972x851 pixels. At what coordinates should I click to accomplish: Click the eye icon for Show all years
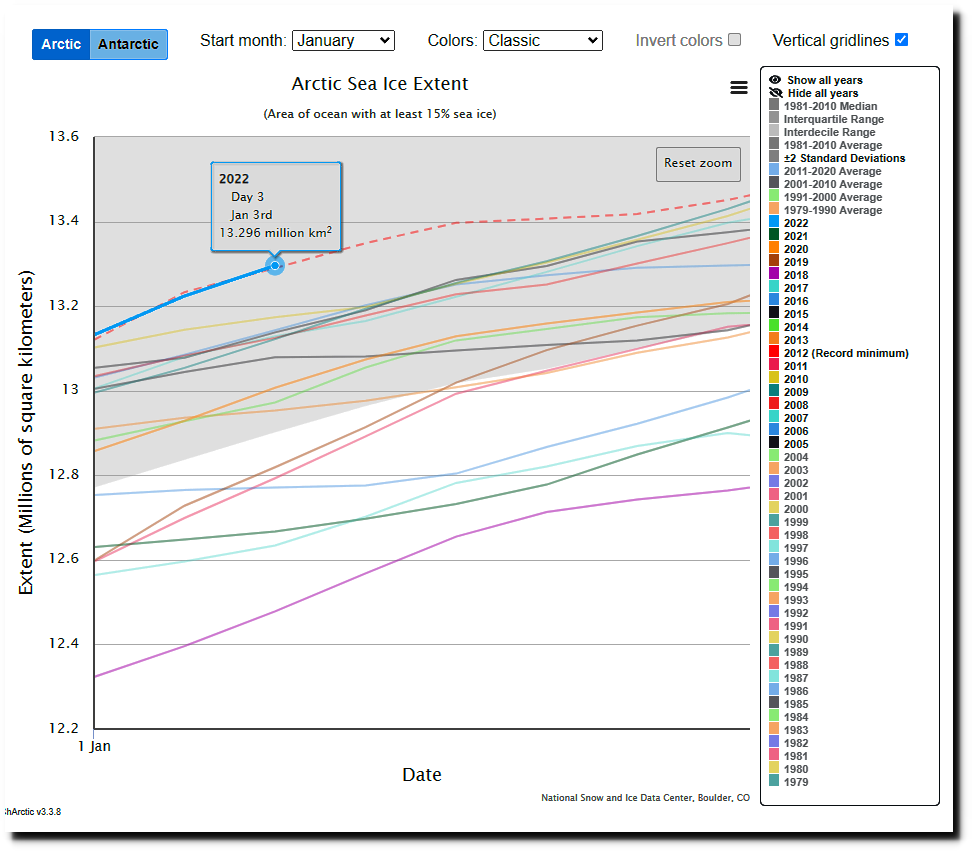[x=775, y=80]
